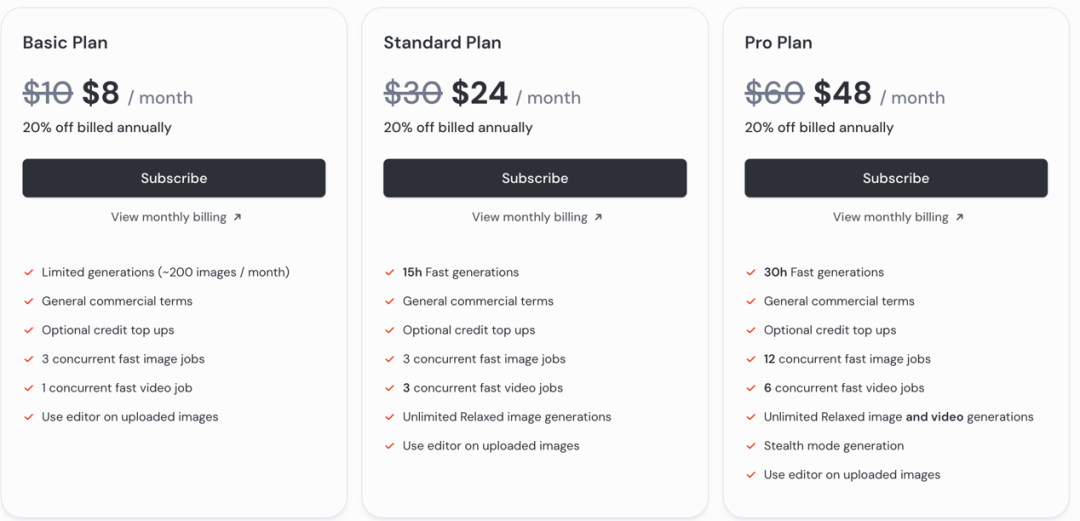Click the $8 price in Basic Plan
Image resolution: width=1080 pixels, height=521 pixels.
point(101,94)
